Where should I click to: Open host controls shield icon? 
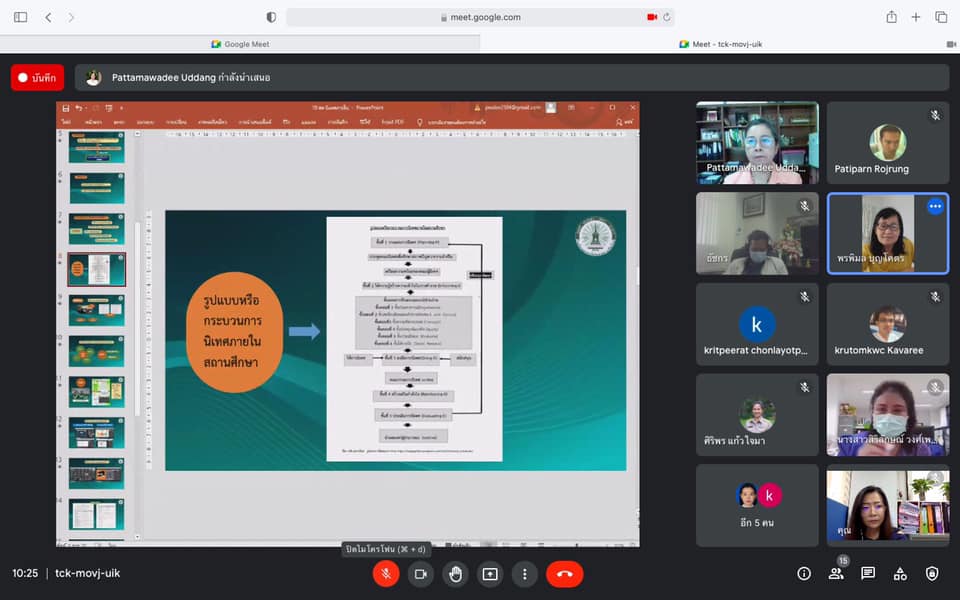pos(932,574)
